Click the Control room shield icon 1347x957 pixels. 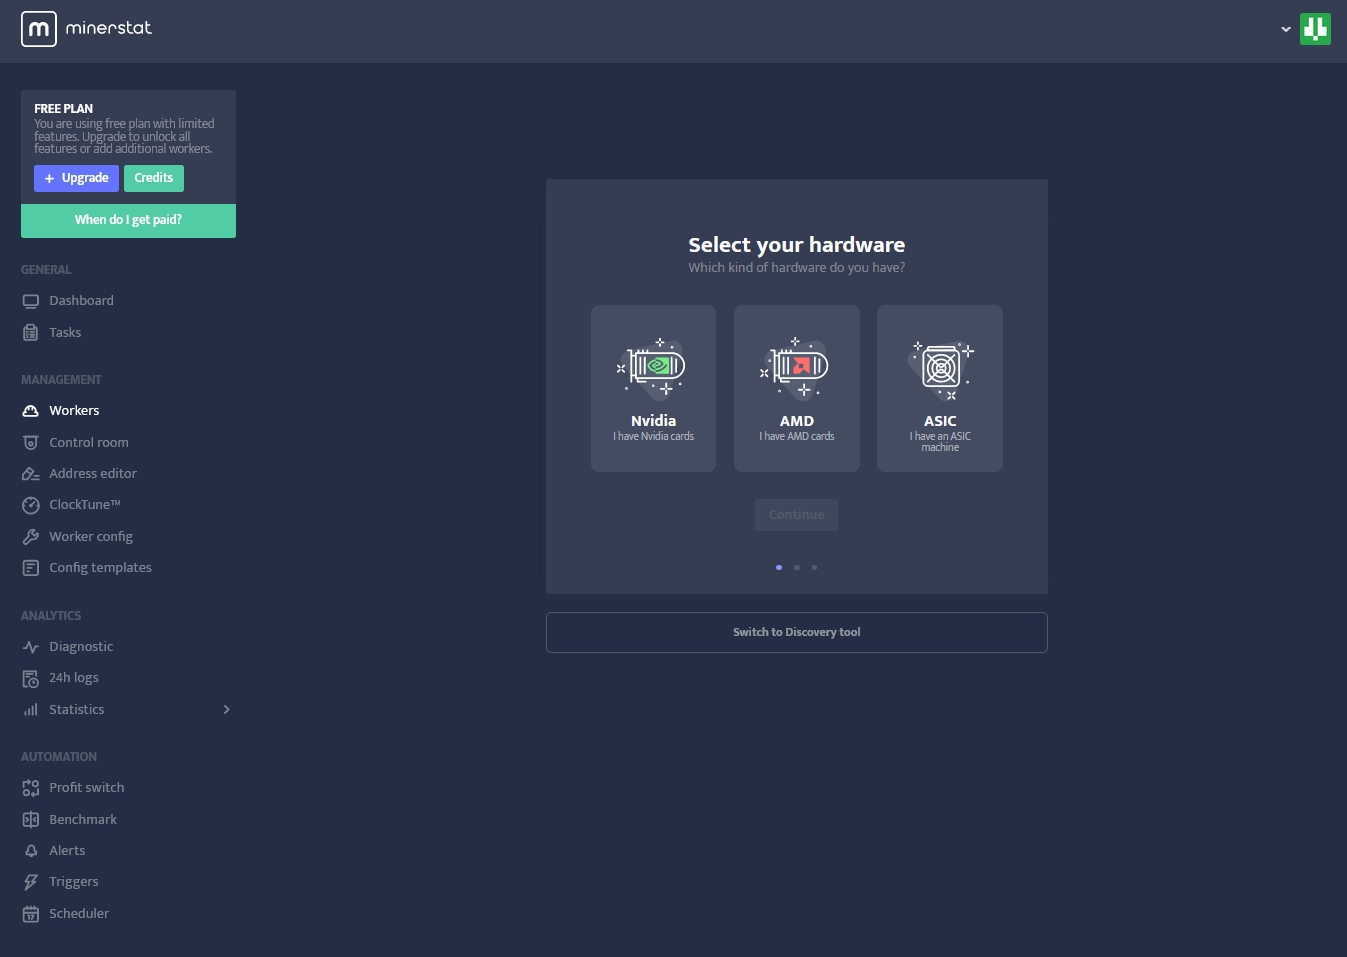(31, 443)
